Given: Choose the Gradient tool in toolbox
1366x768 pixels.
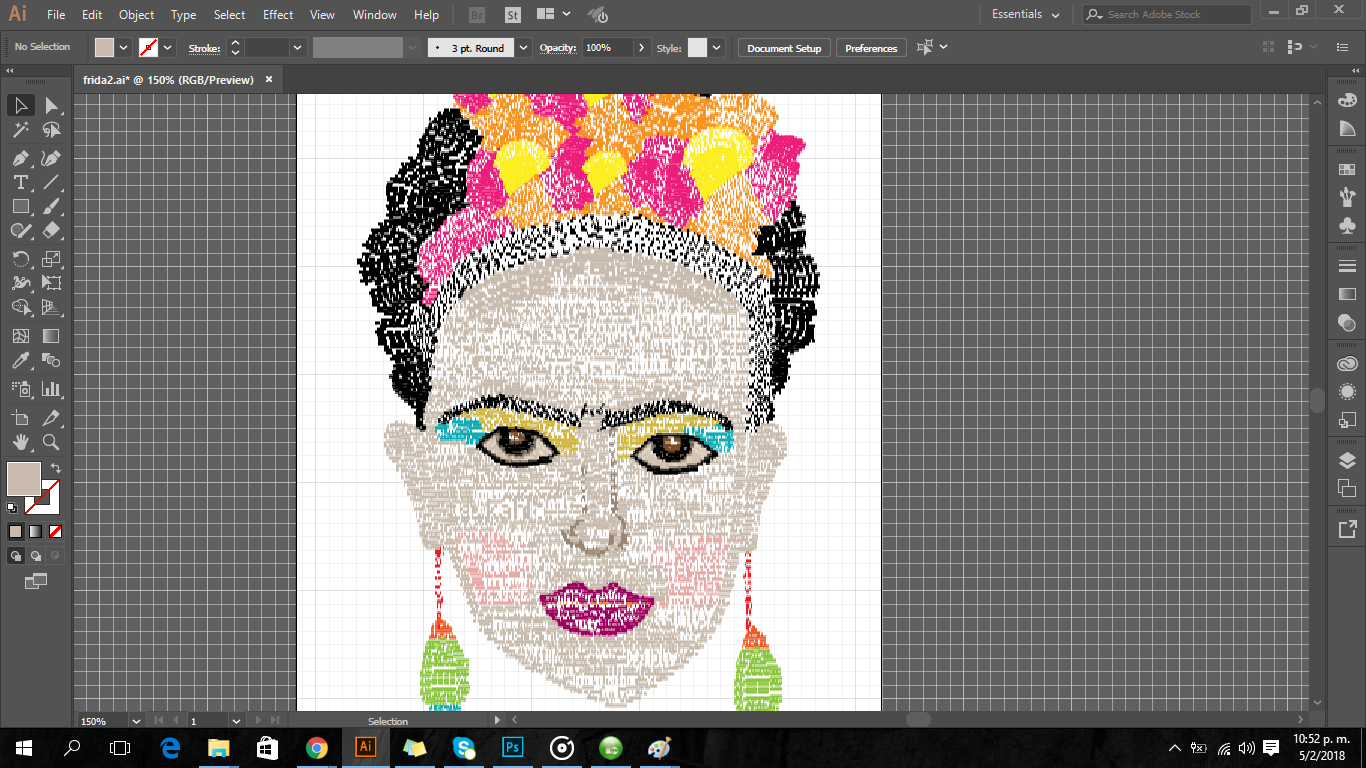Looking at the screenshot, I should pos(51,336).
